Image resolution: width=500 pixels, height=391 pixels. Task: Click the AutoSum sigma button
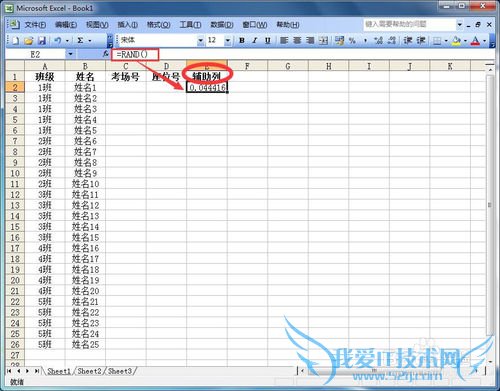pyautogui.click(x=80, y=41)
